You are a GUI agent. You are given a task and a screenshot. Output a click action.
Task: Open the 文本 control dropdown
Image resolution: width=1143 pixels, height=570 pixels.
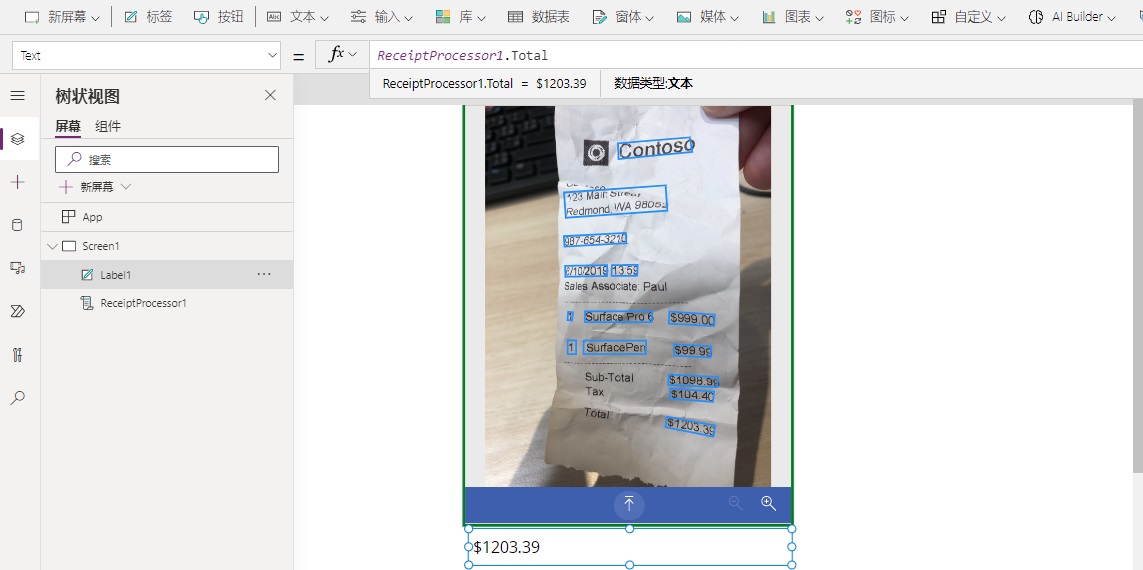point(297,17)
